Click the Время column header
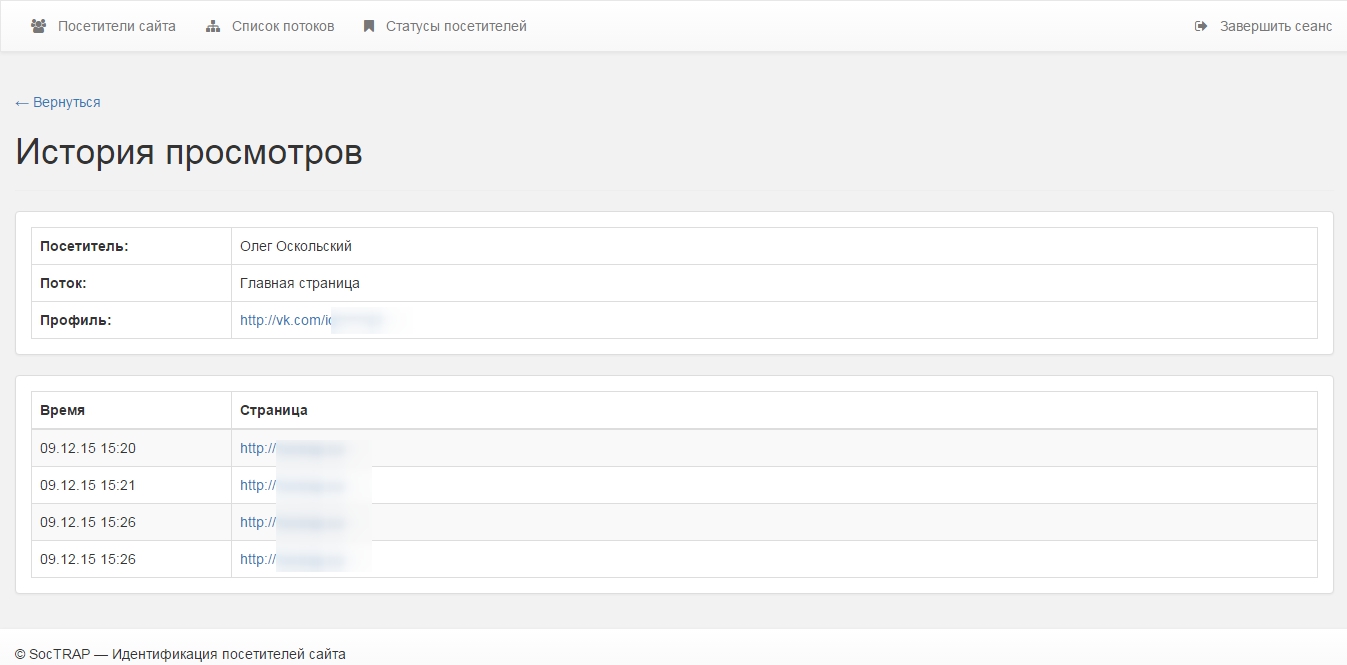This screenshot has height=665, width=1347. [62, 410]
